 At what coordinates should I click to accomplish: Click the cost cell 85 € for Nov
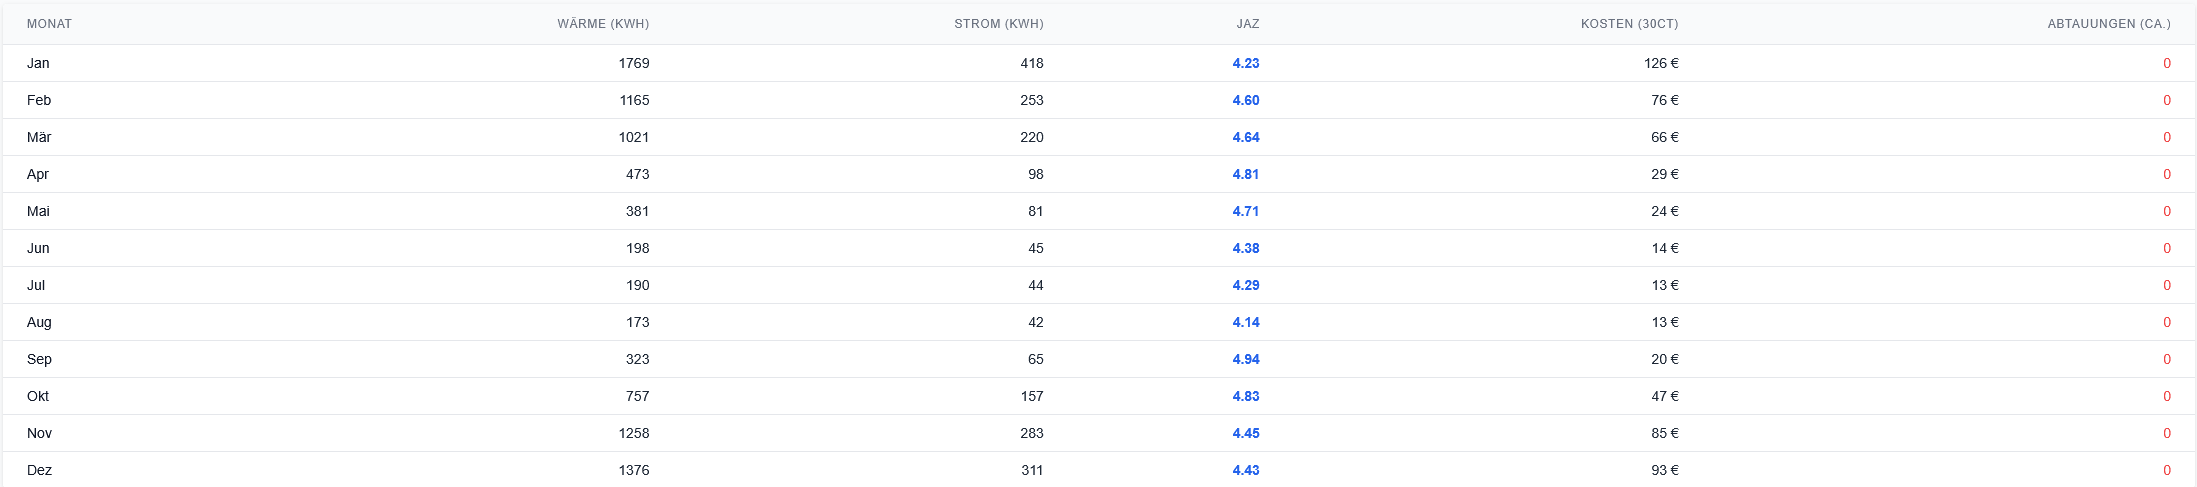click(1664, 433)
